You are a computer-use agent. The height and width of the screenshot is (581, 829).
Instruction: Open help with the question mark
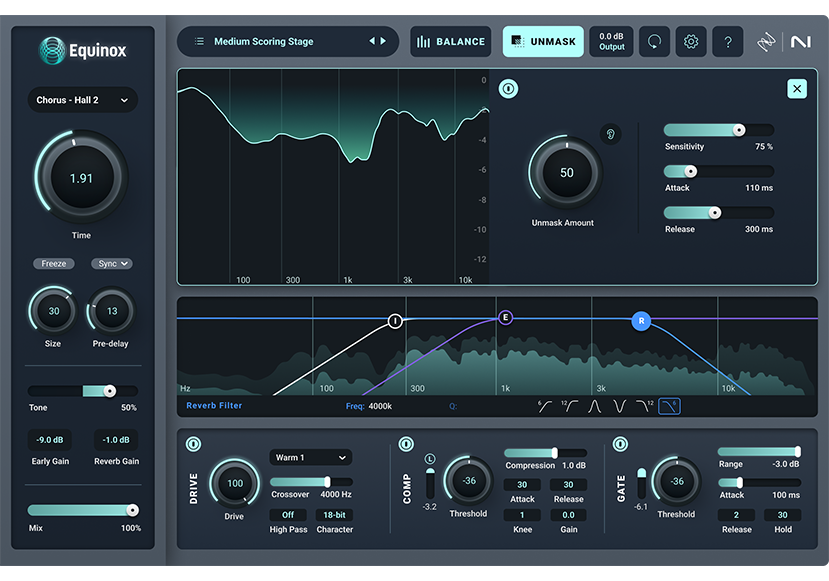[727, 41]
